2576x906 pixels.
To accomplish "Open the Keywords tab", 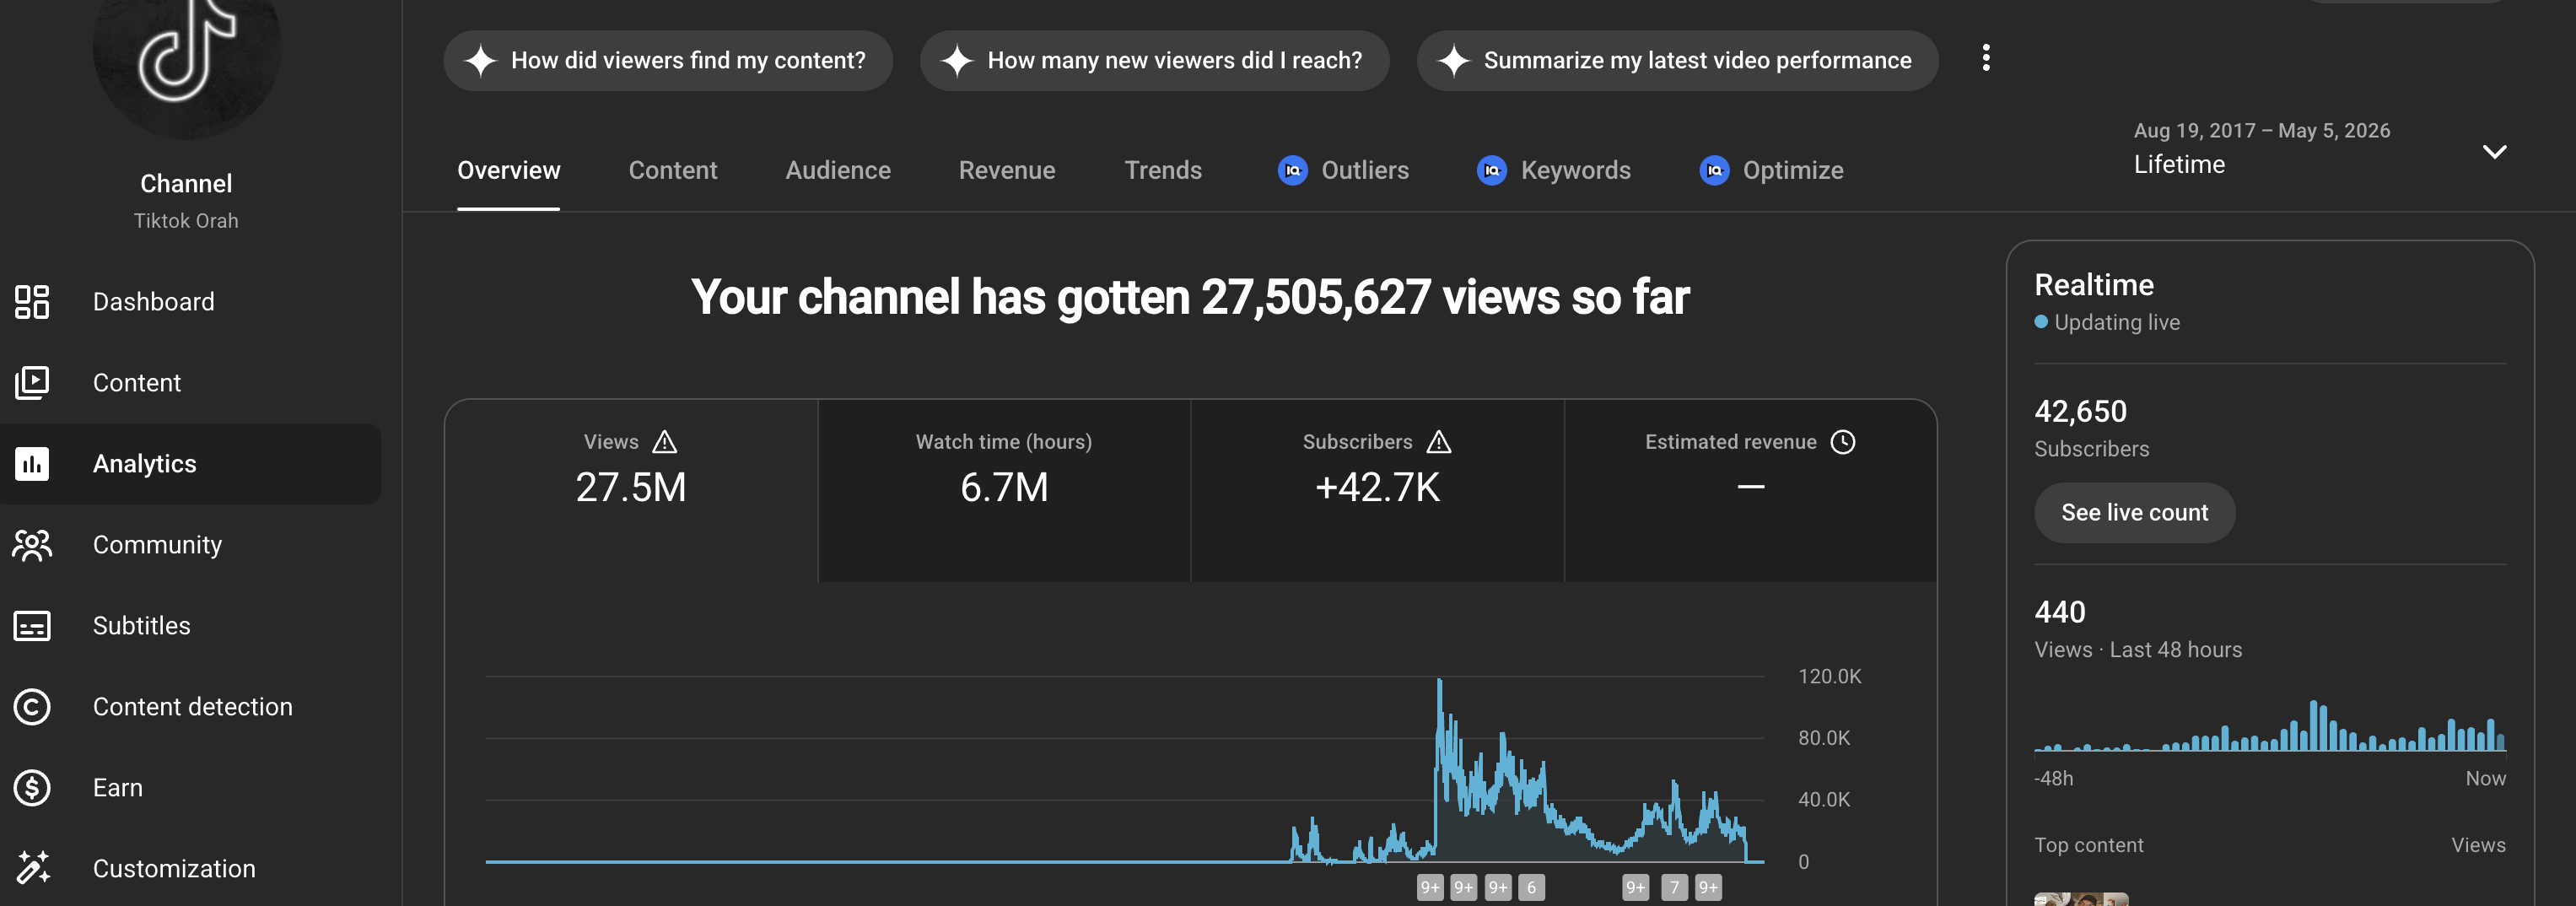I will click(x=1553, y=170).
